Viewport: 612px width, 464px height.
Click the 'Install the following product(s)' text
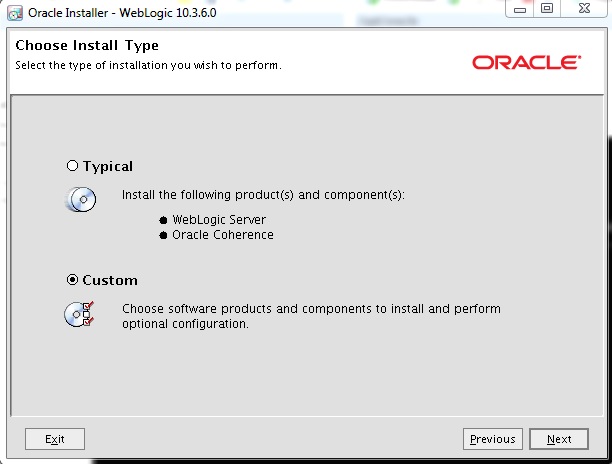pyautogui.click(x=263, y=195)
